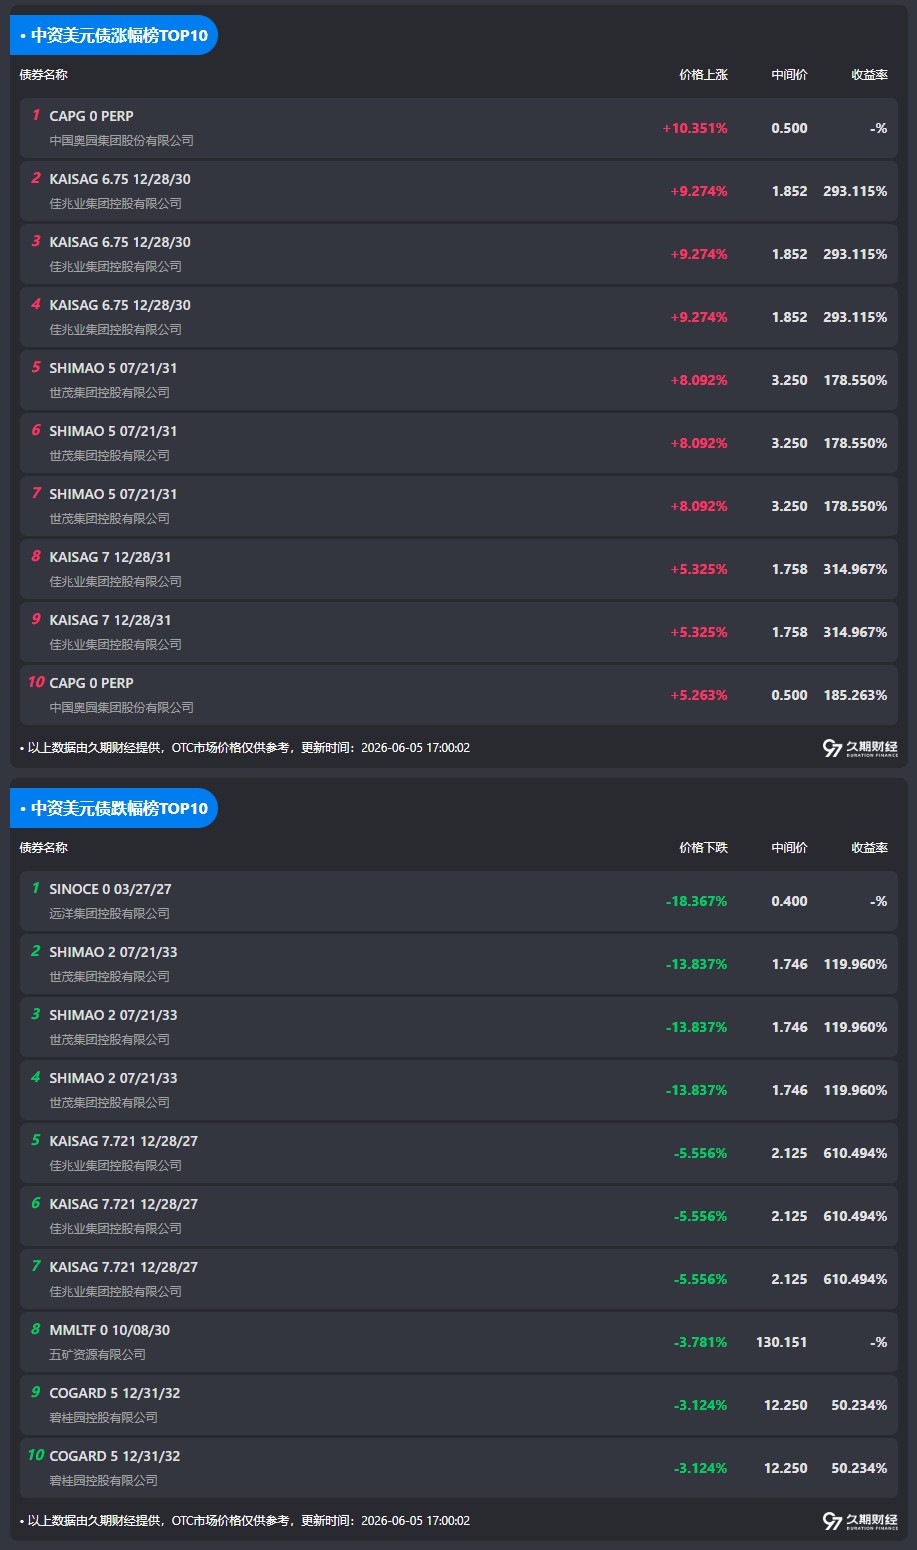Open rank 4 KAISAG 6.75 12/28/30 bond name
The height and width of the screenshot is (1550, 917).
tap(120, 305)
